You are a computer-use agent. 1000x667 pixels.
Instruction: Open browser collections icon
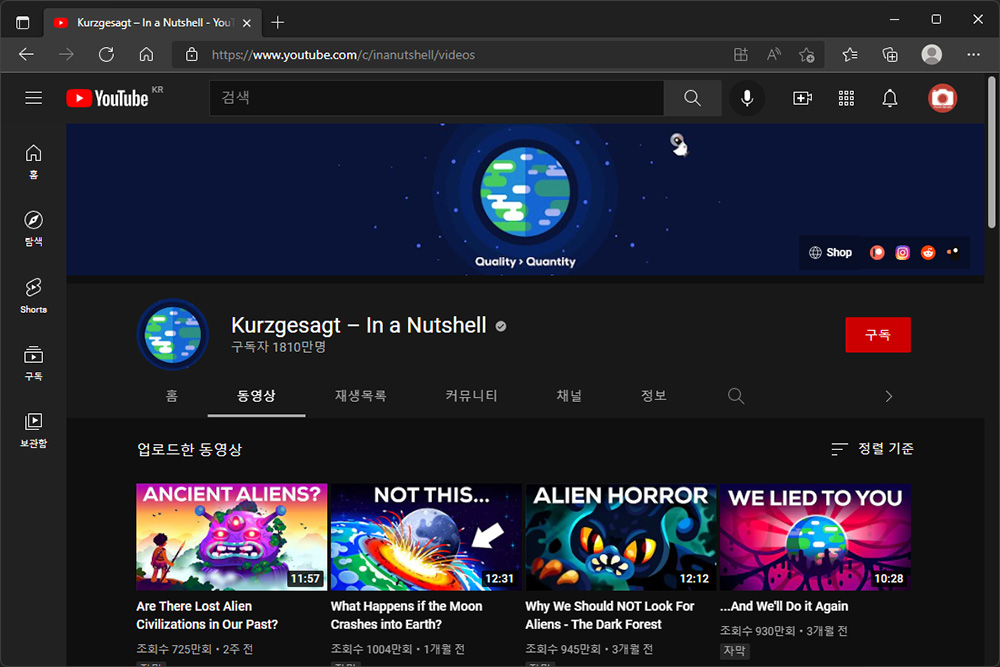pos(890,55)
